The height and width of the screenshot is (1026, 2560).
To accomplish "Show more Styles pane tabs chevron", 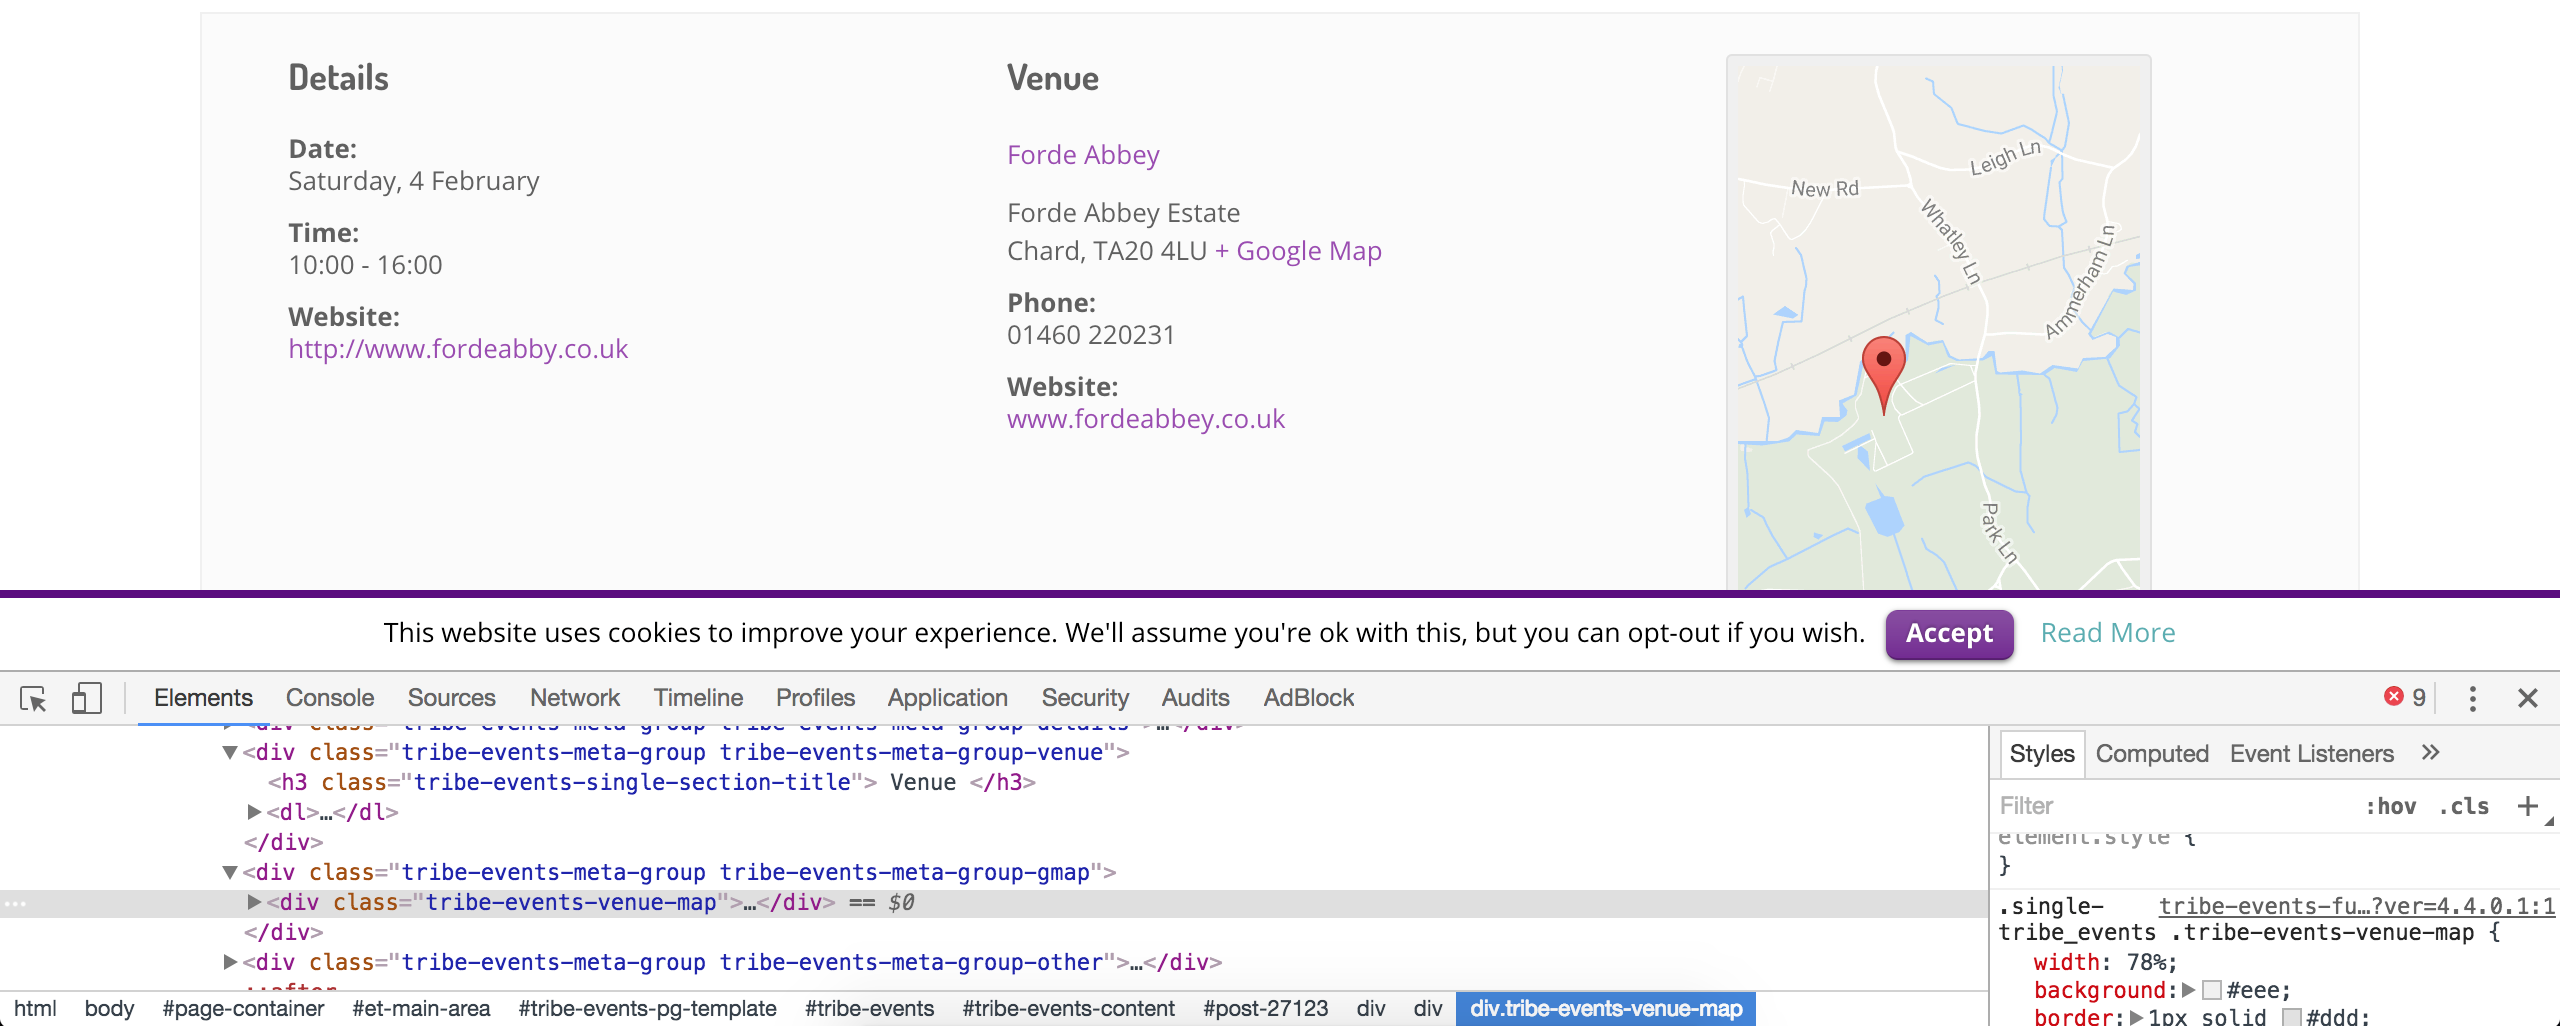I will (2431, 753).
